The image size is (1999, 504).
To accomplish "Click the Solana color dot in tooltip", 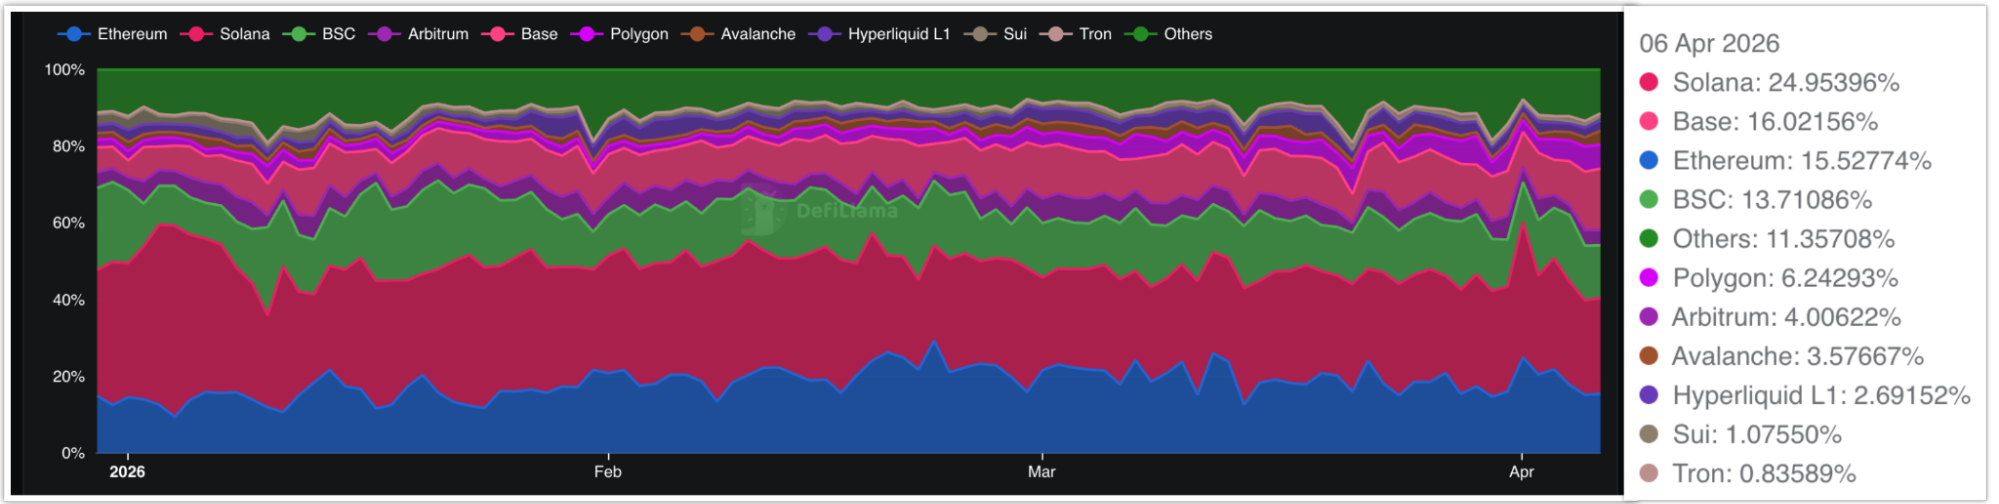I will (x=1649, y=82).
